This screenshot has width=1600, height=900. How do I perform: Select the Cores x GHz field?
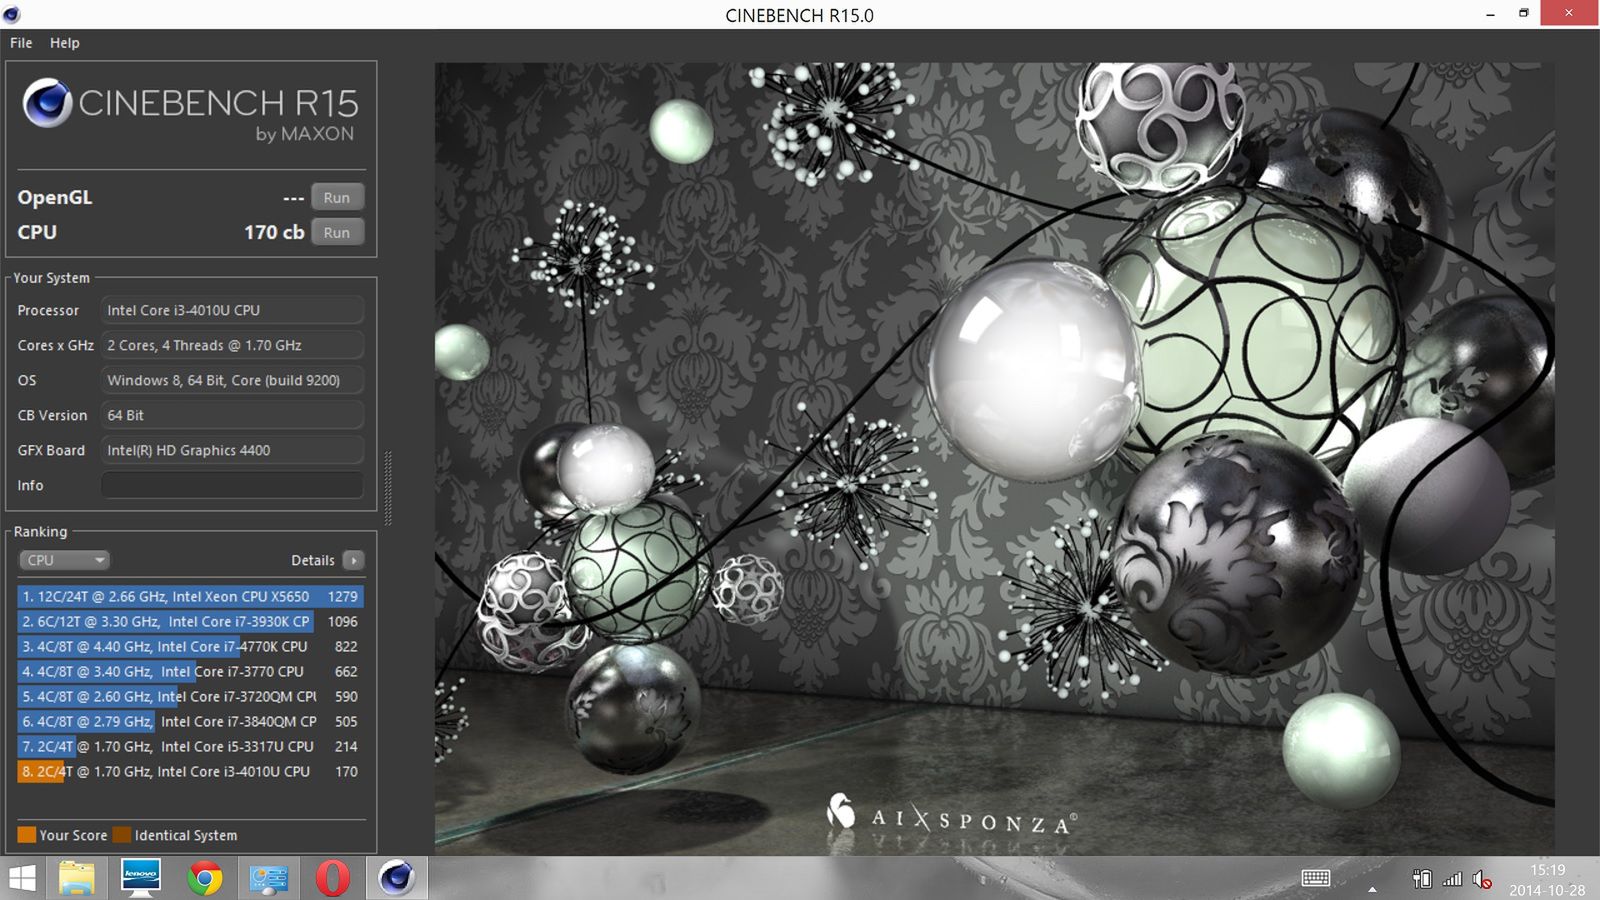point(232,345)
